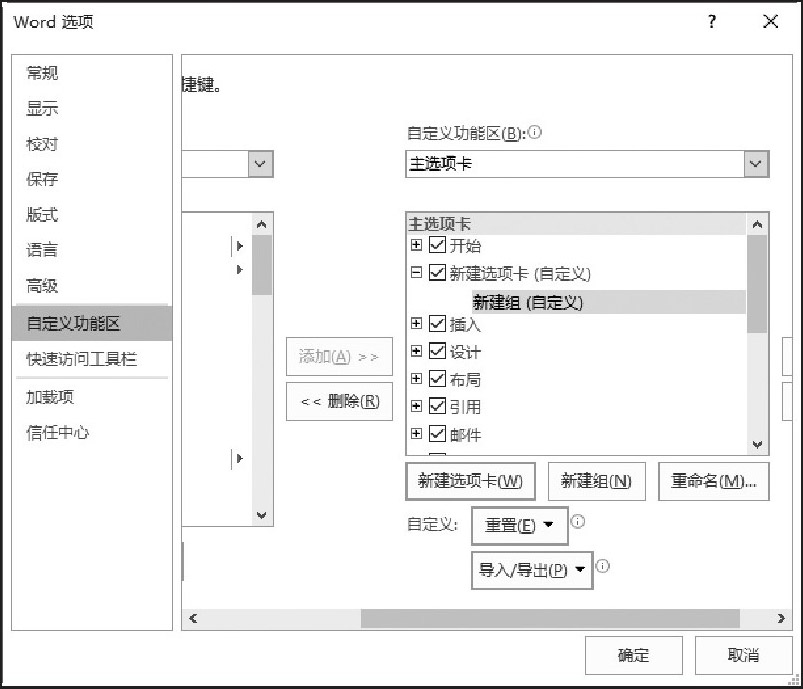Click the << 删除(R) button
The width and height of the screenshot is (803, 689).
tap(340, 401)
